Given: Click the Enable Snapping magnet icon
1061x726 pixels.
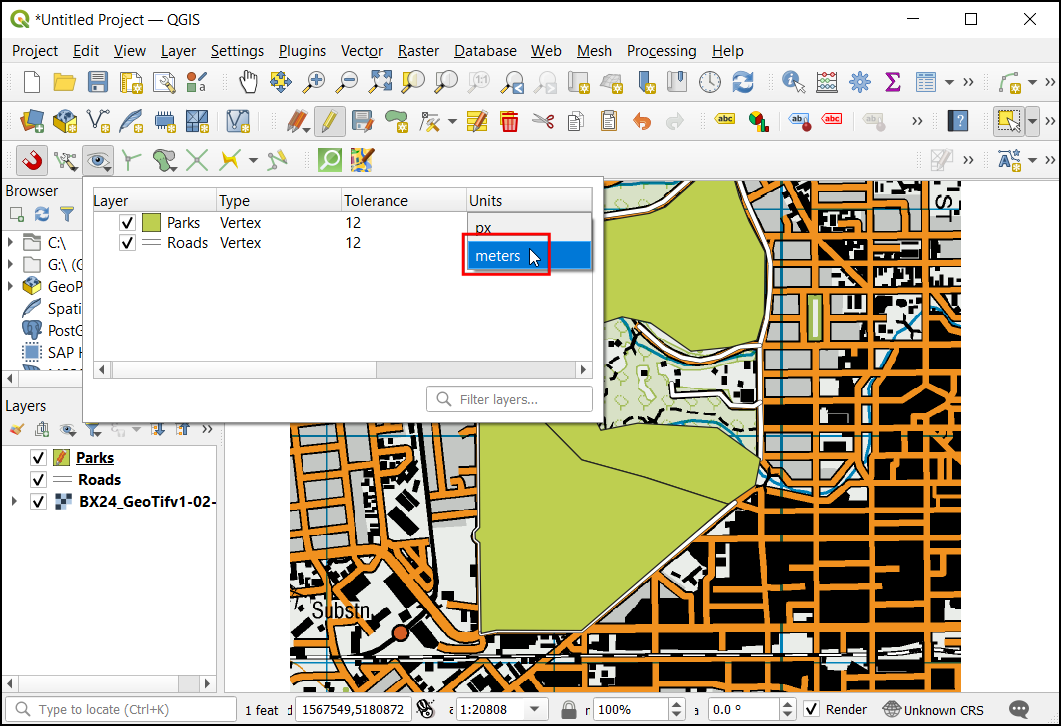Looking at the screenshot, I should [32, 159].
